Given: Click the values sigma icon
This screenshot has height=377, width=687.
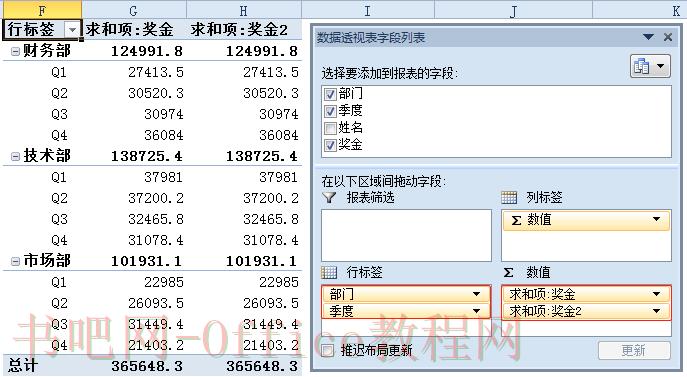Looking at the screenshot, I should [508, 272].
